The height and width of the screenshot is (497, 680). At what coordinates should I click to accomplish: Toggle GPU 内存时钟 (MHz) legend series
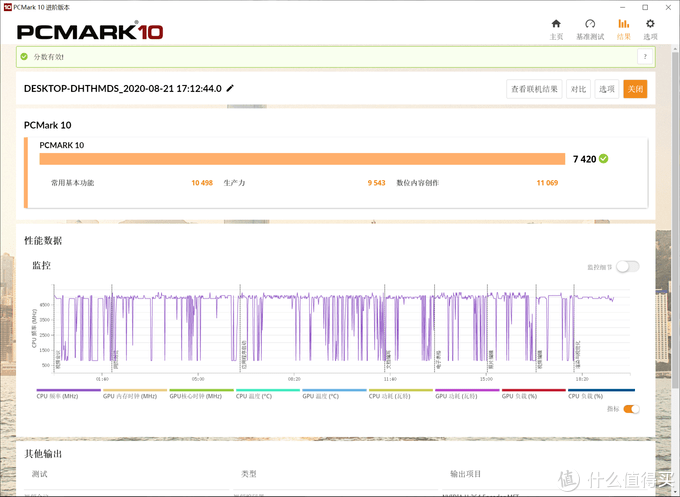pyautogui.click(x=135, y=394)
